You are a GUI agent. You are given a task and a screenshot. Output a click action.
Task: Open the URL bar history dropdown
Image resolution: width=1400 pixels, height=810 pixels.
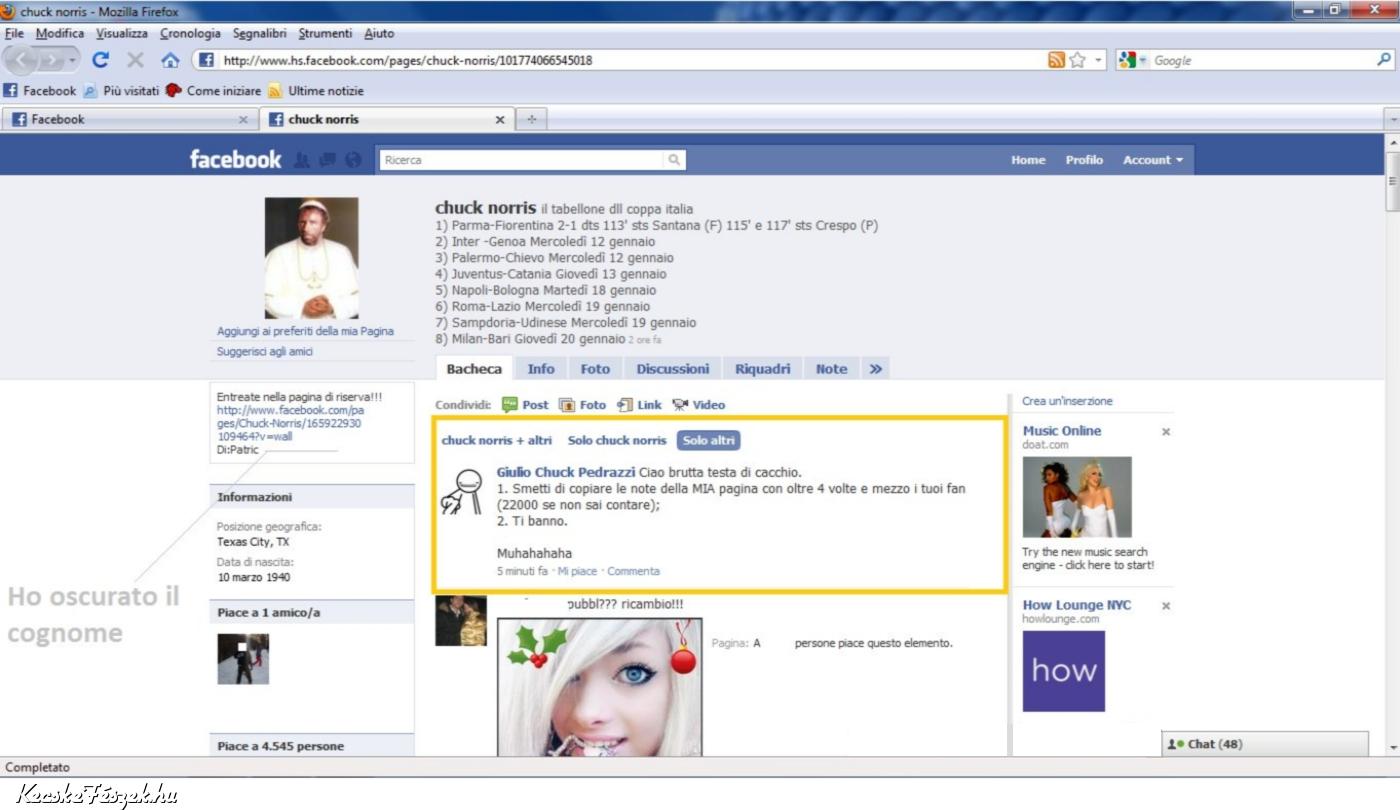(1100, 60)
